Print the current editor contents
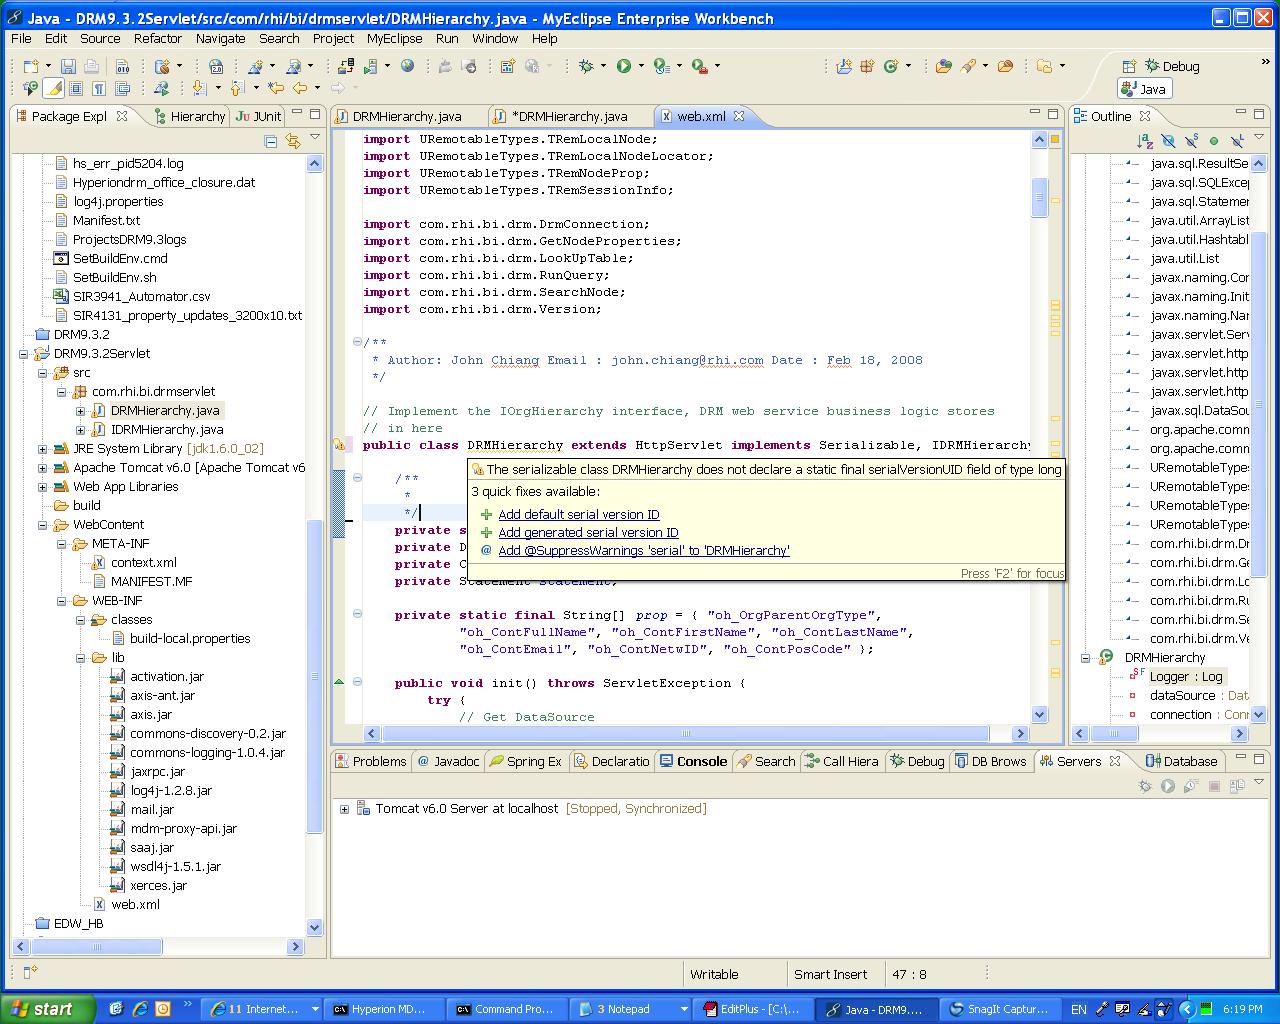1280x1024 pixels. (91, 66)
